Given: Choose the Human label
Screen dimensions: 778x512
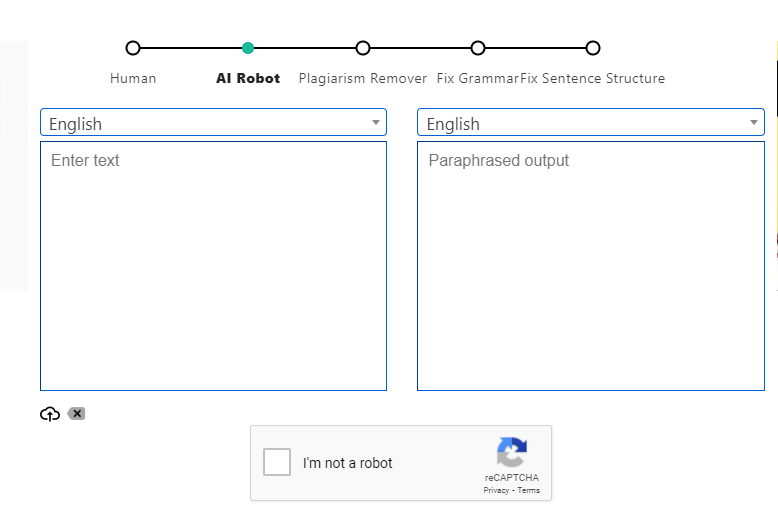Looking at the screenshot, I should tap(133, 78).
